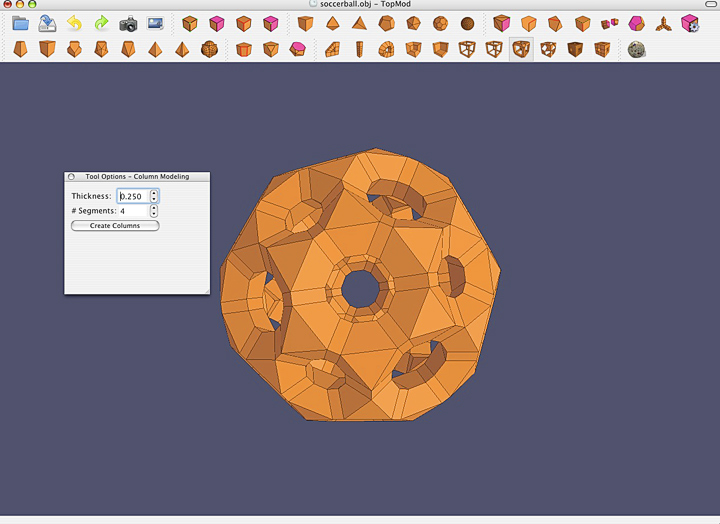
Task: Click the three-pronged orange shape icon
Action: click(x=662, y=23)
